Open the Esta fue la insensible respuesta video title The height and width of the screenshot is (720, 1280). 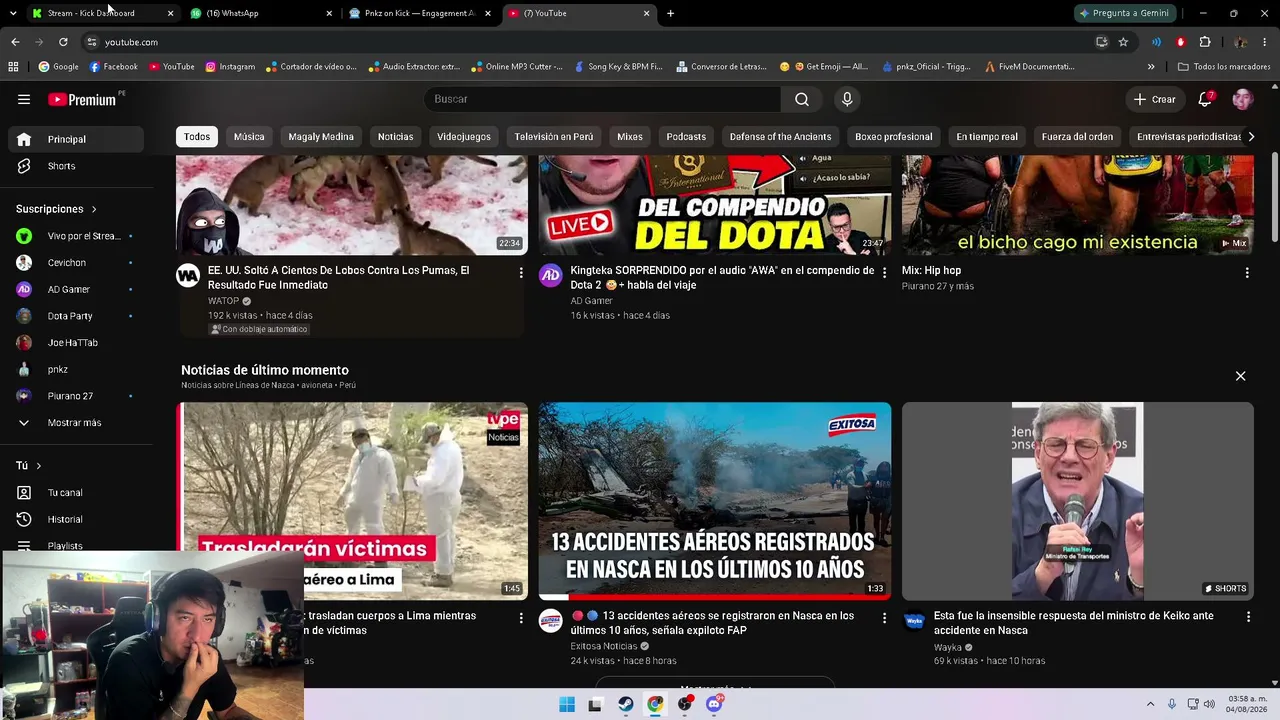pos(1074,623)
